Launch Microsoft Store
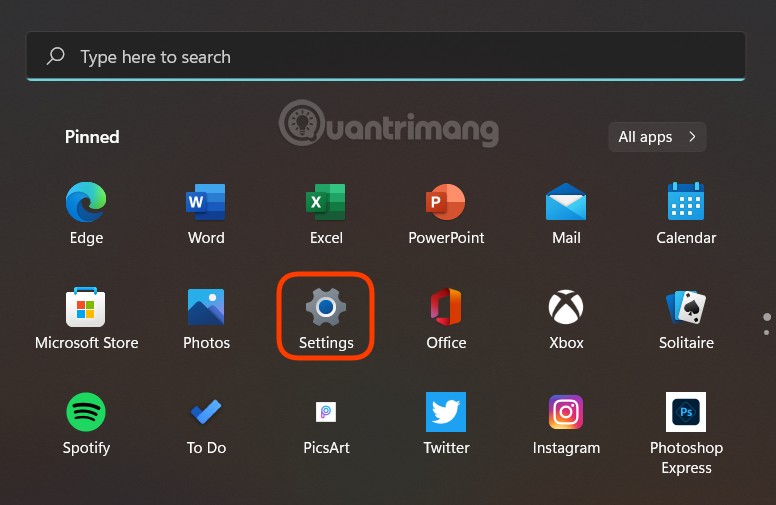 click(86, 307)
